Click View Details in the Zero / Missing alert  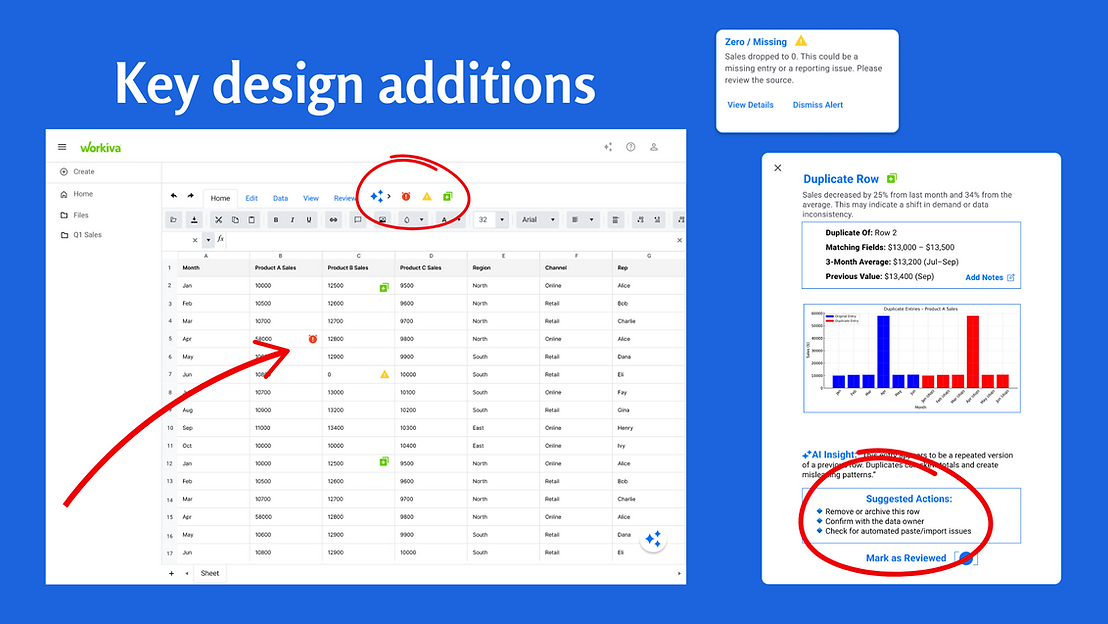coord(750,105)
